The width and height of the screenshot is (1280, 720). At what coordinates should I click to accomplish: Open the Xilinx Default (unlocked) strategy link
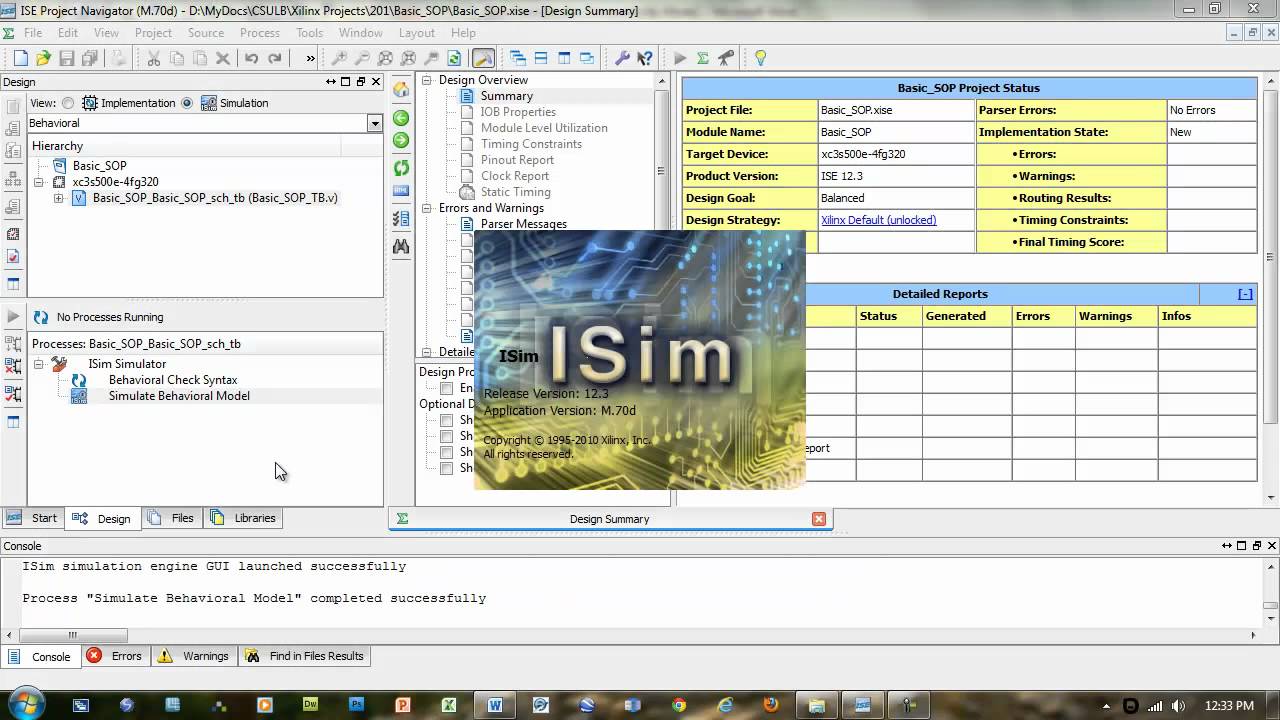click(x=878, y=220)
